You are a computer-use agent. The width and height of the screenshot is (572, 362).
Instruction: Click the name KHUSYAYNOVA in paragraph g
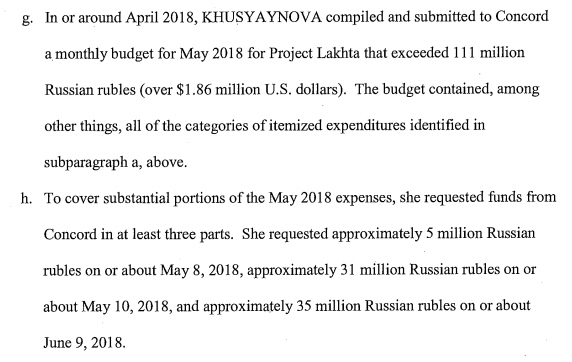coord(262,17)
